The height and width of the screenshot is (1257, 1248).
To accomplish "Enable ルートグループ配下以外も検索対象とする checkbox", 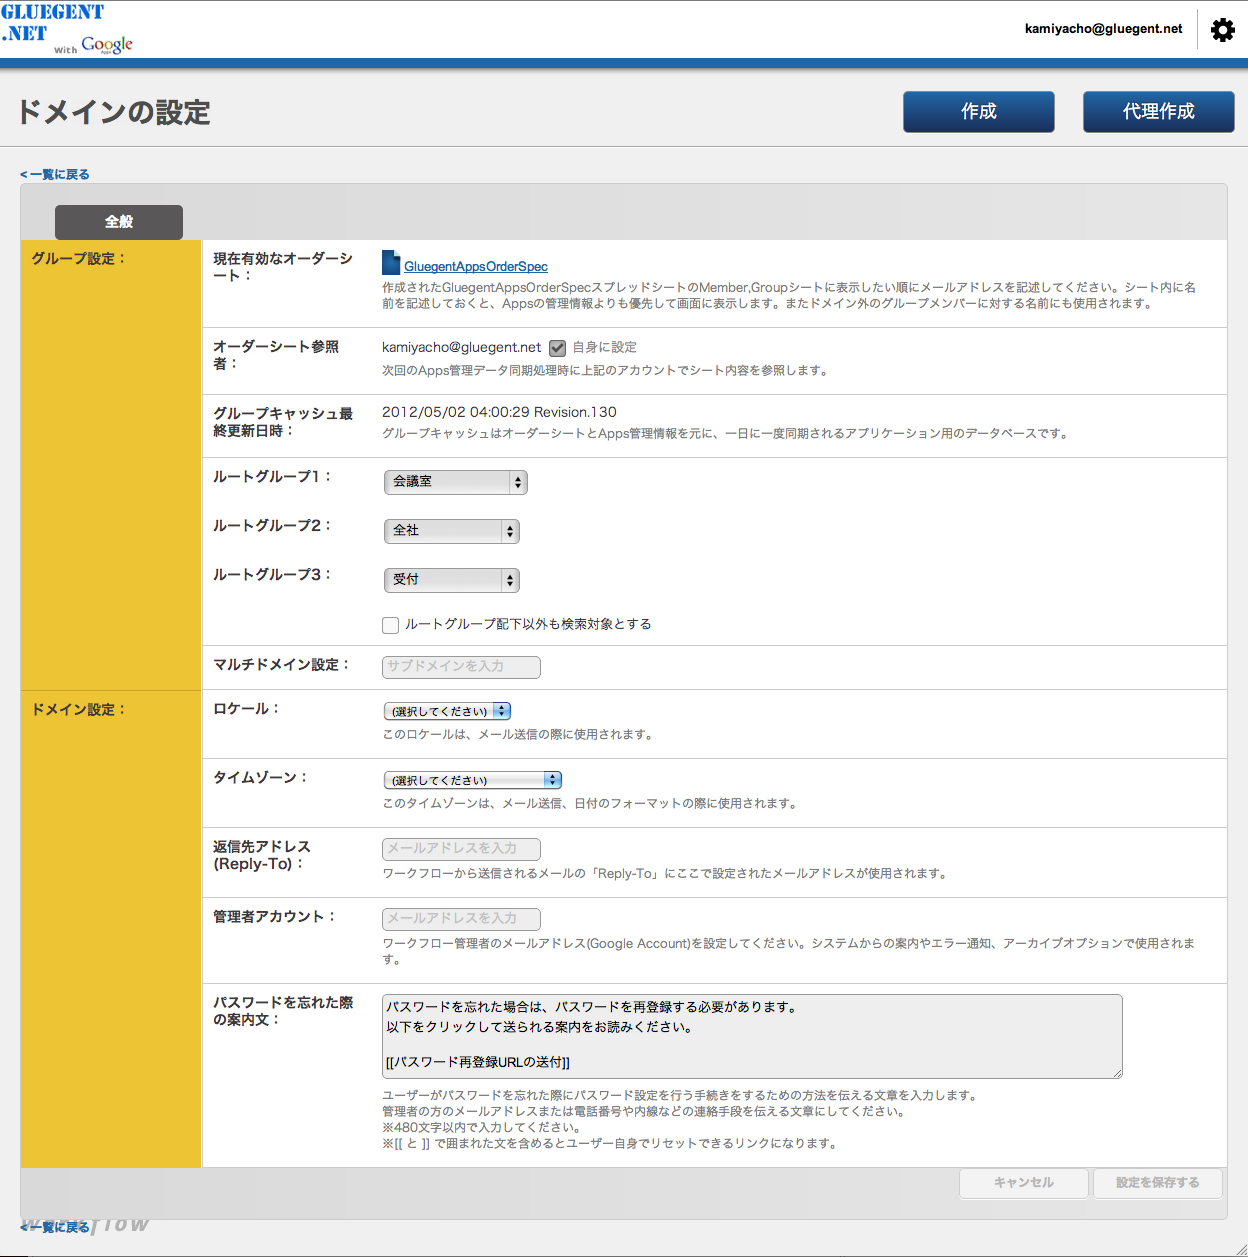I will pyautogui.click(x=391, y=625).
